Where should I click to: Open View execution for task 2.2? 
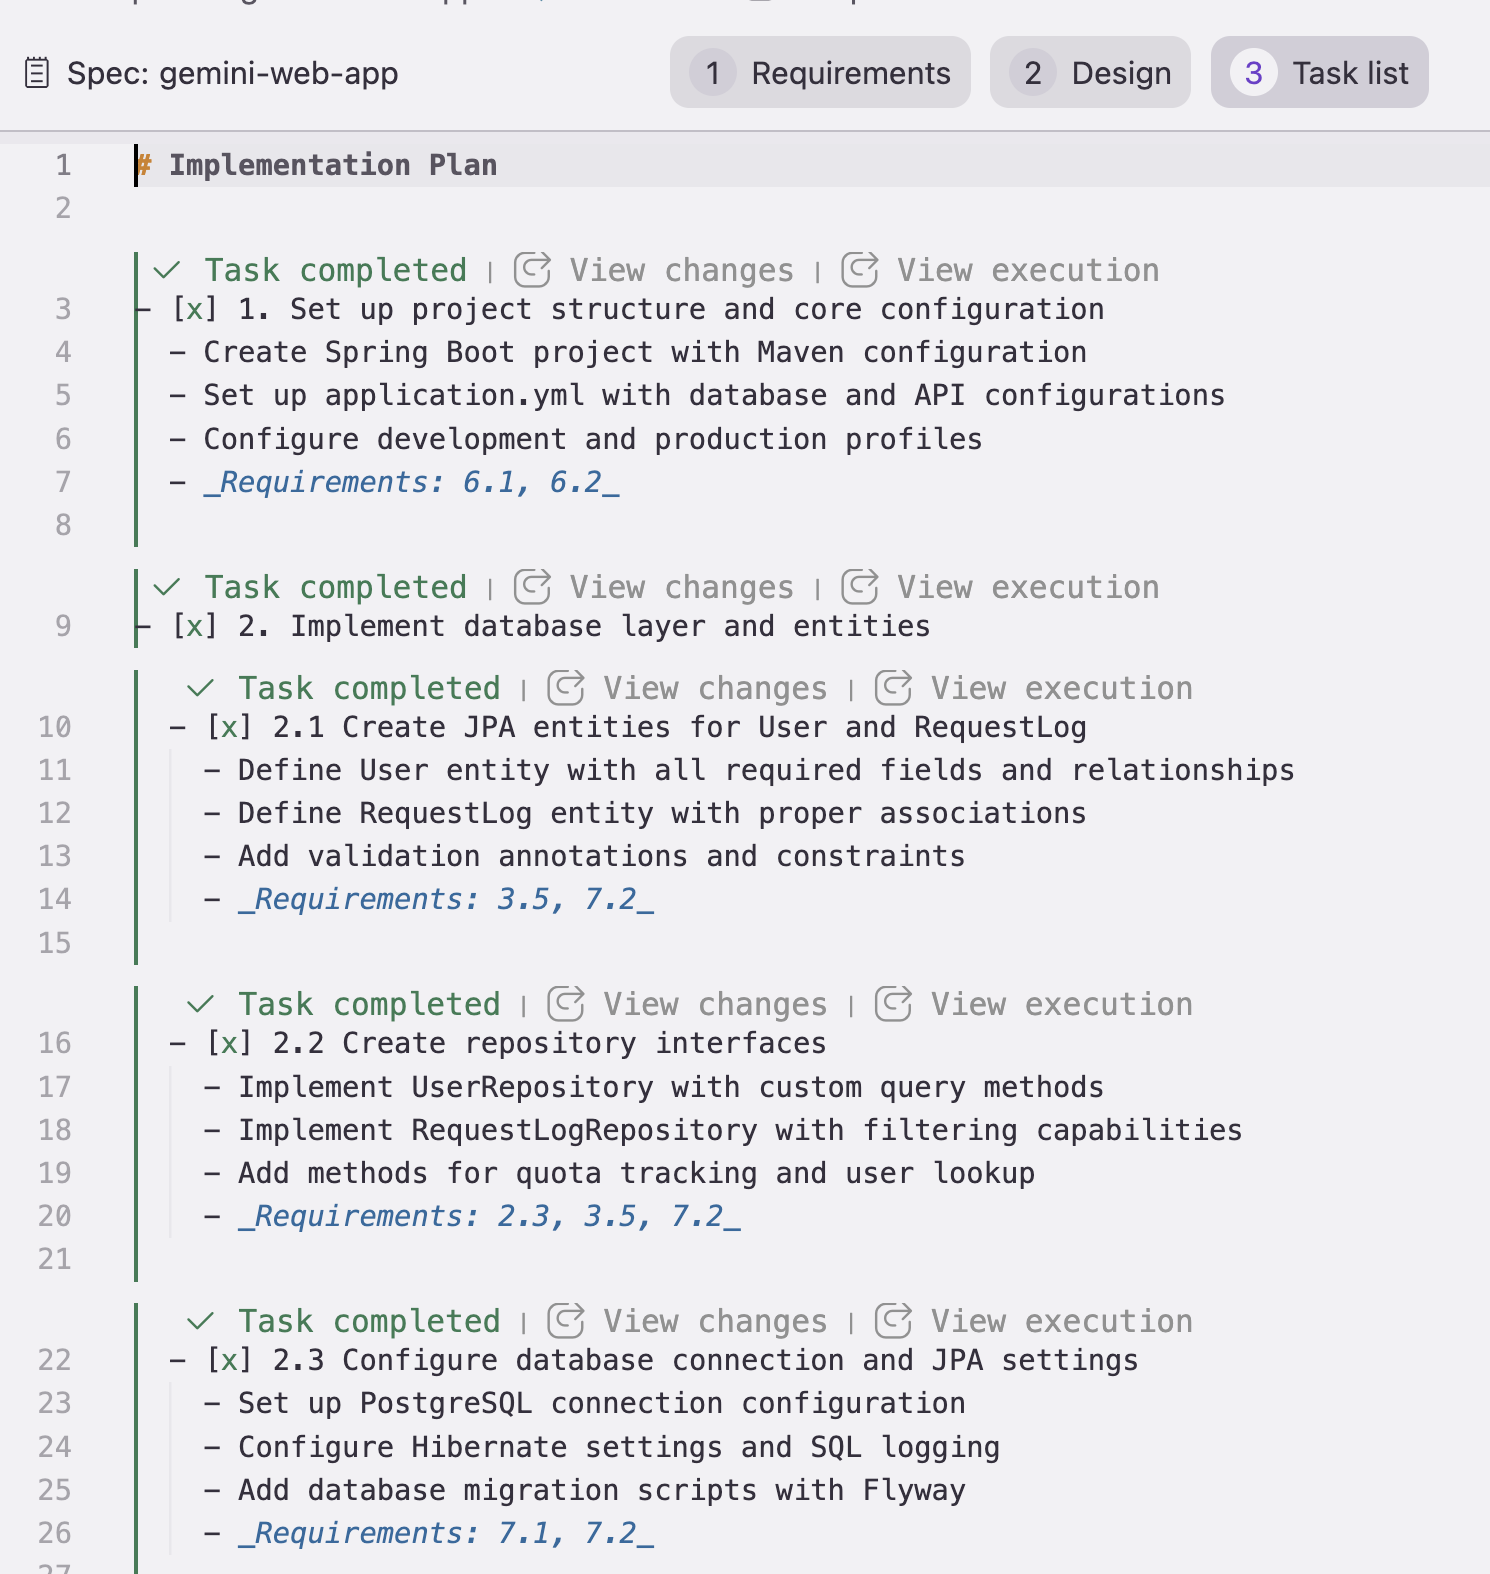(x=1061, y=1004)
